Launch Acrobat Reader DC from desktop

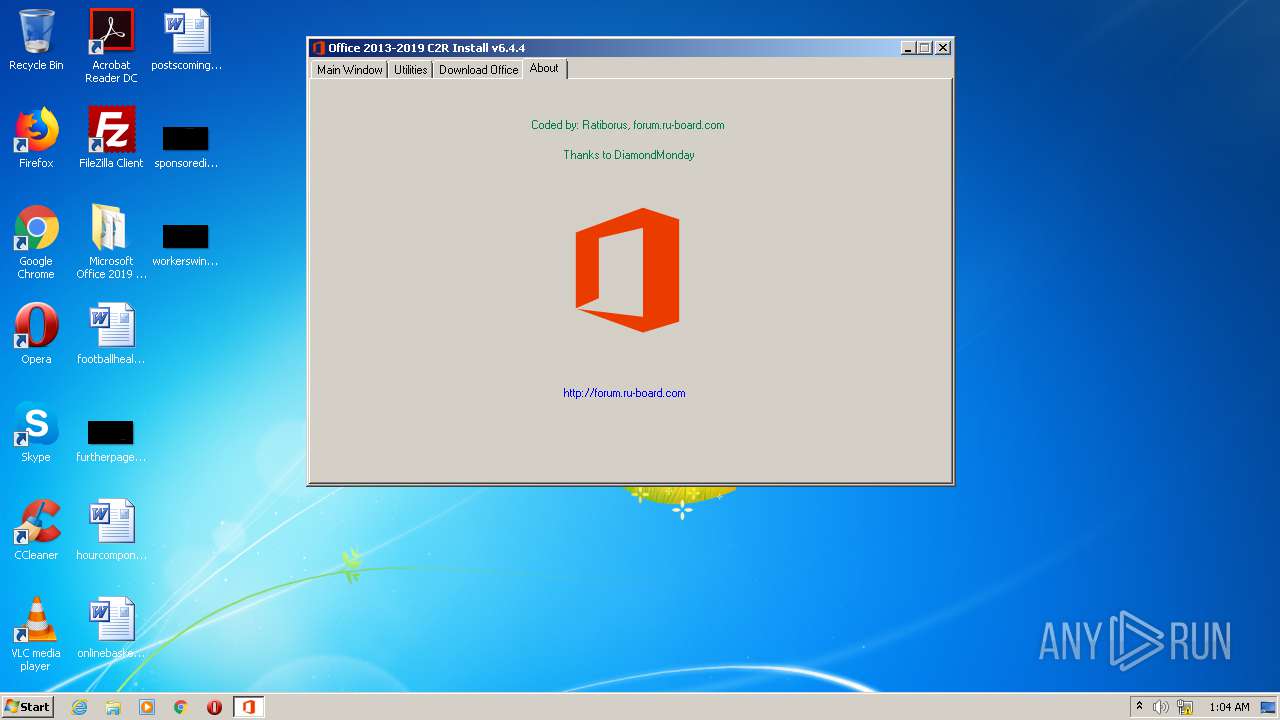tap(111, 46)
